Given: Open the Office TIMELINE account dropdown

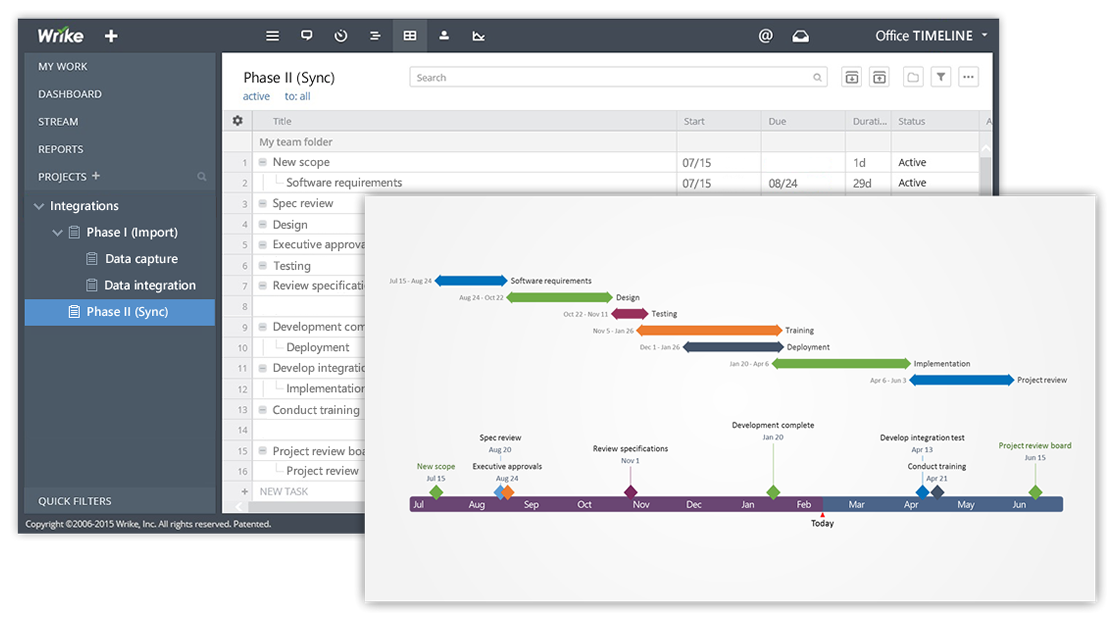Looking at the screenshot, I should point(930,36).
